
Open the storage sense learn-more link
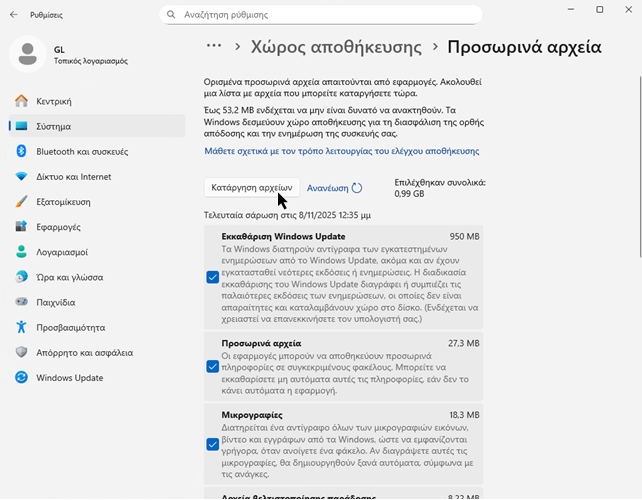pos(341,151)
